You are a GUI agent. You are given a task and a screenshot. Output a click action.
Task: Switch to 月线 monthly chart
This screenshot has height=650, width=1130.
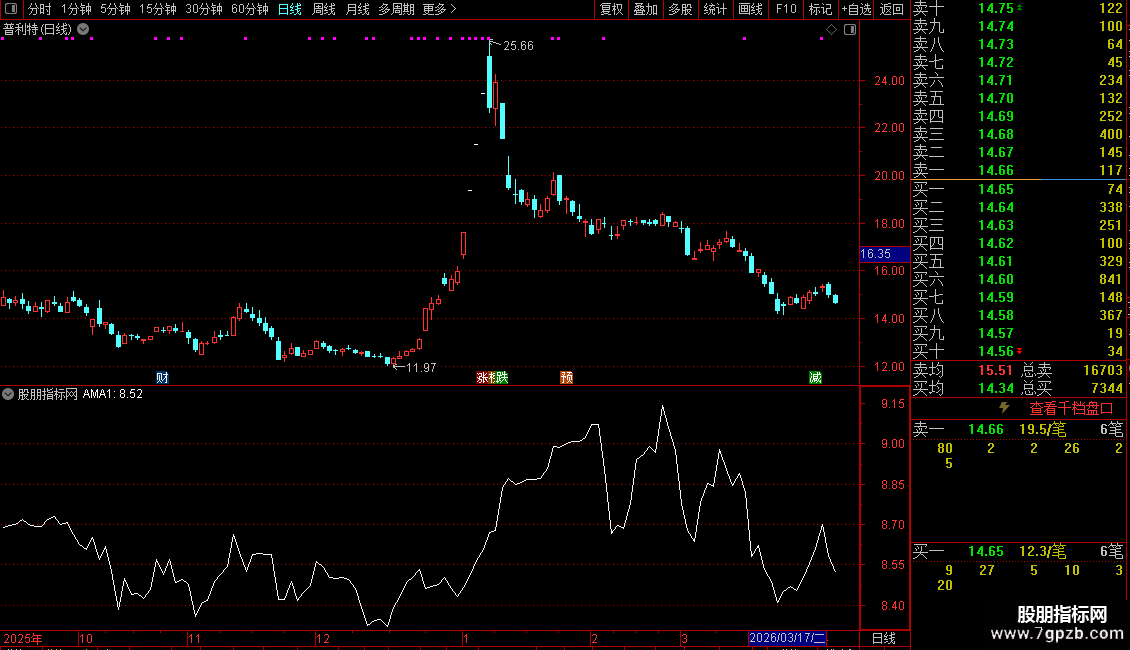click(357, 9)
